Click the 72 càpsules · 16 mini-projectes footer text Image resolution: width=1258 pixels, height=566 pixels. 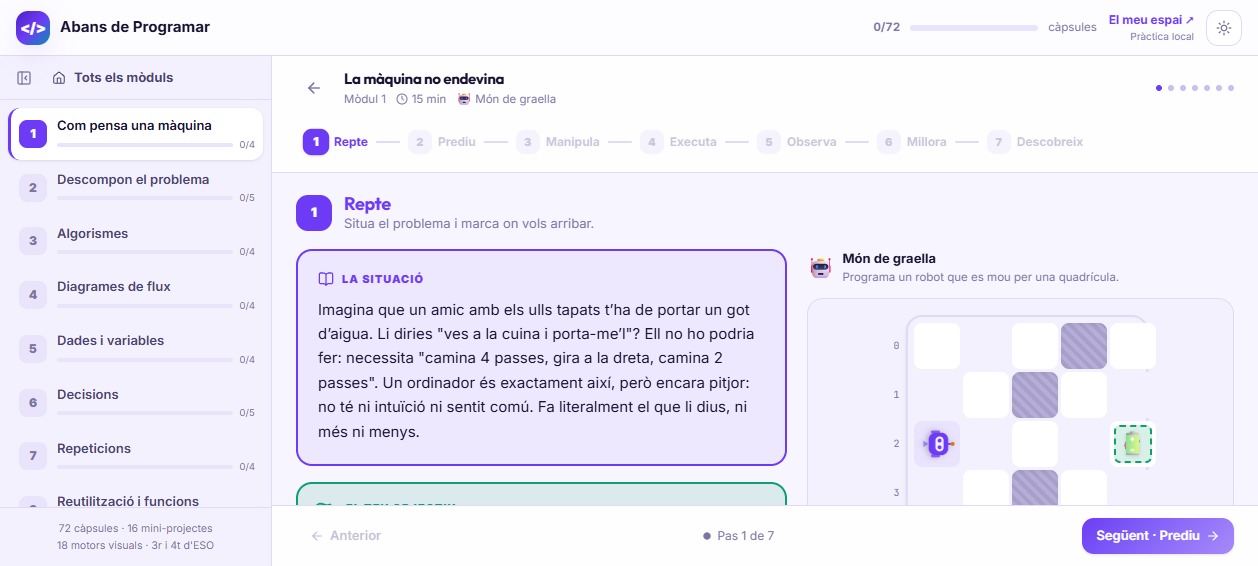click(136, 528)
